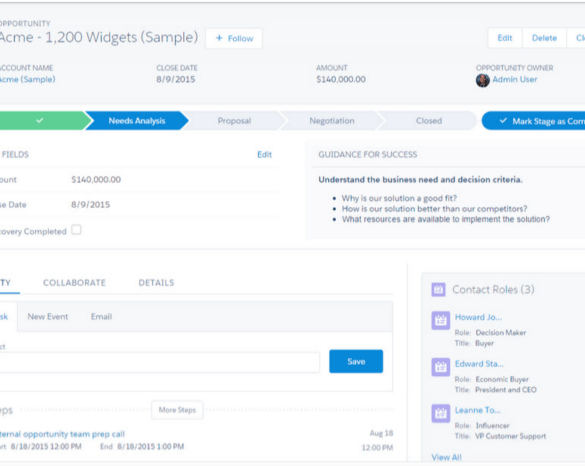Screen dimensions: 585x466
Task: Click the 'President and CEO' title text
Action: click(x=506, y=390)
